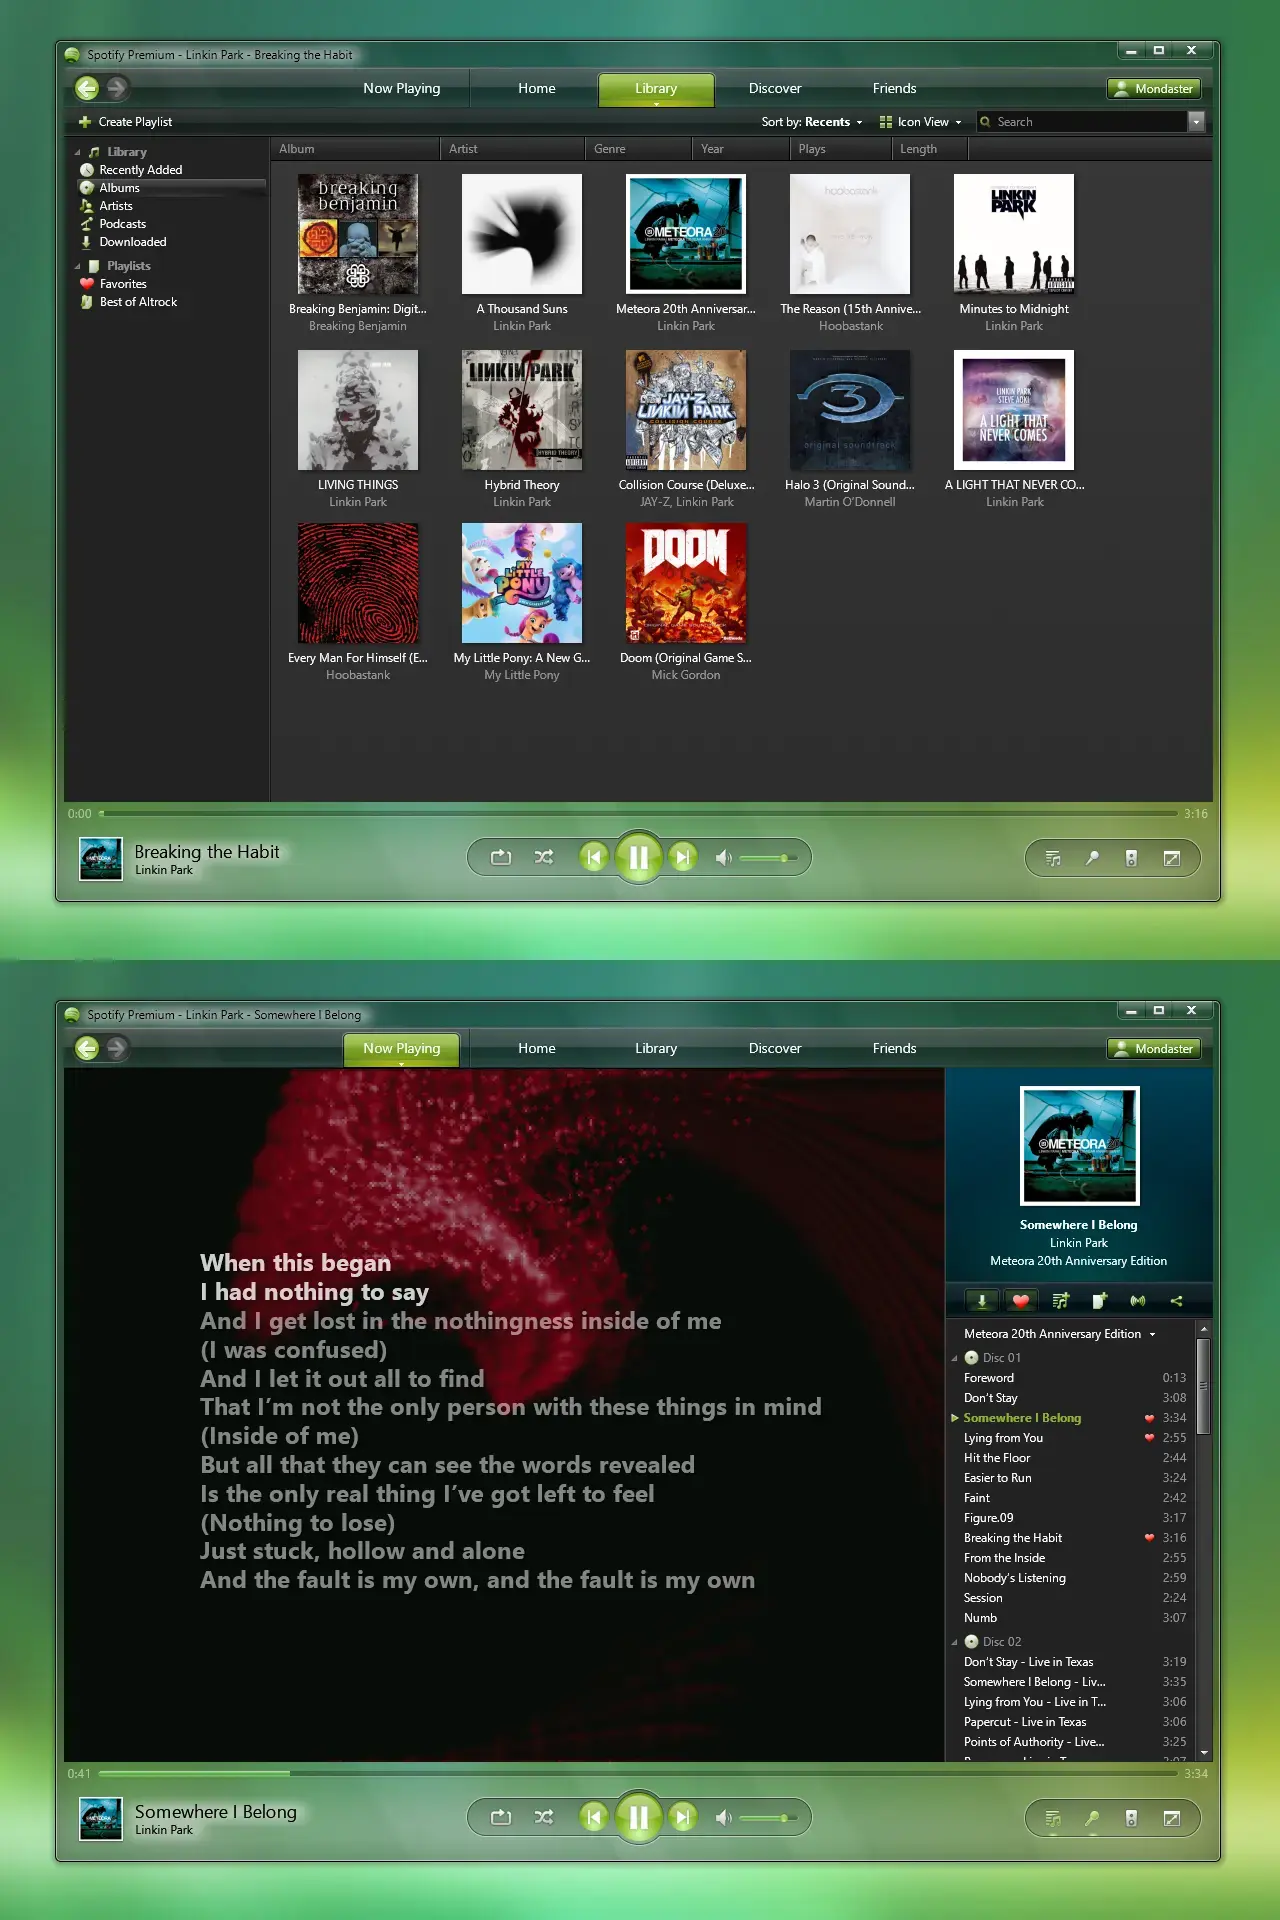This screenshot has width=1280, height=1920.
Task: Click the tracklist scrollbar down arrow in bottom window
Action: point(1204,1752)
